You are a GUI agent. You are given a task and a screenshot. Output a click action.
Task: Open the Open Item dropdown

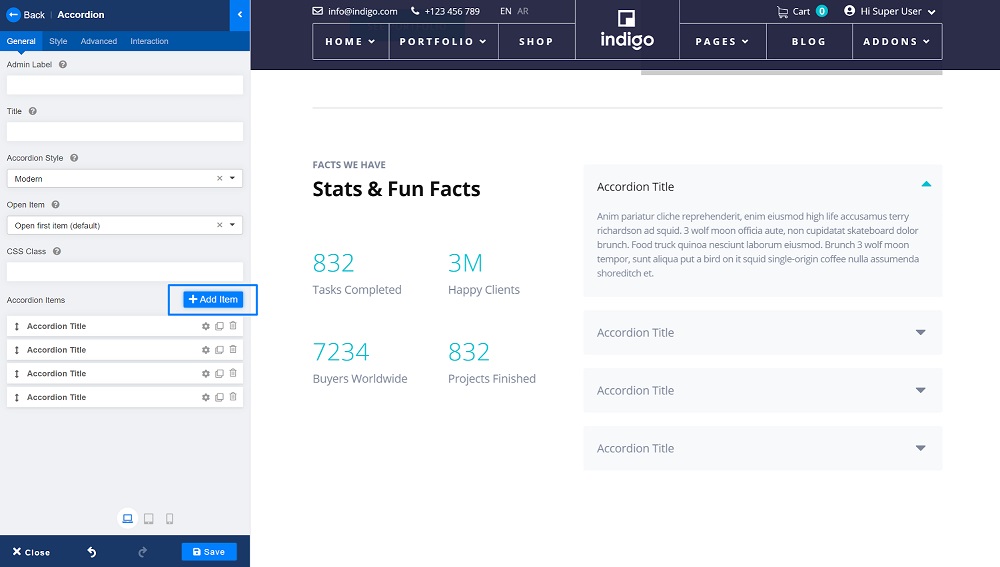[x=232, y=225]
